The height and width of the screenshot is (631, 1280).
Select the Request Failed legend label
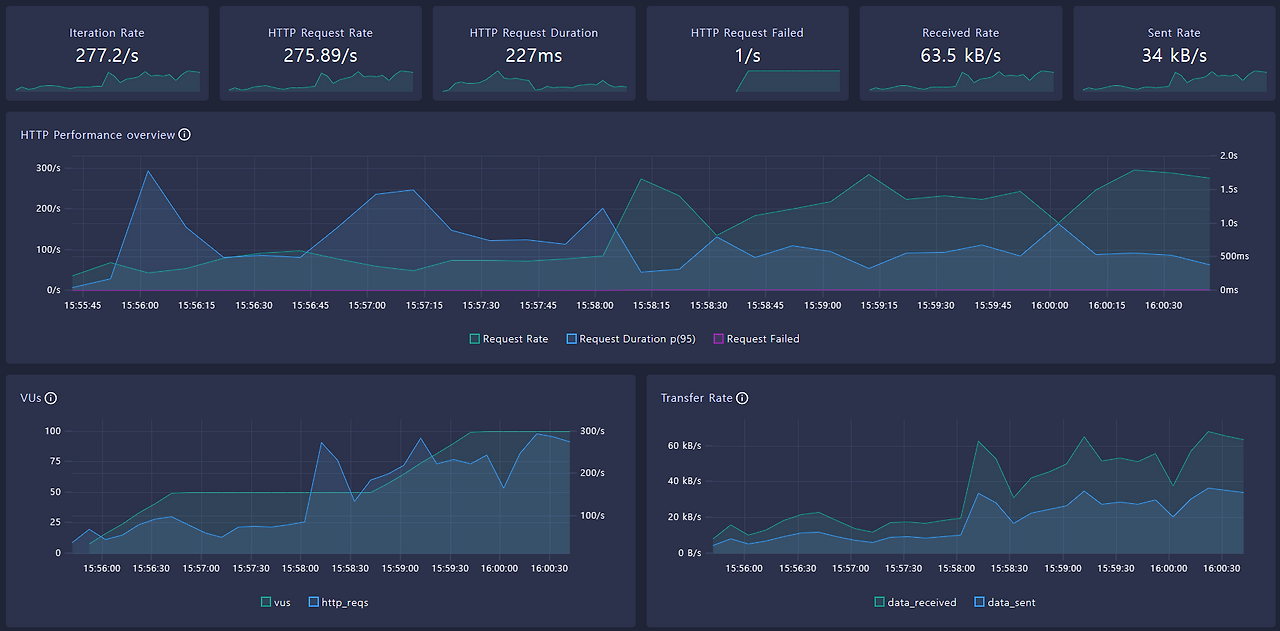click(763, 339)
